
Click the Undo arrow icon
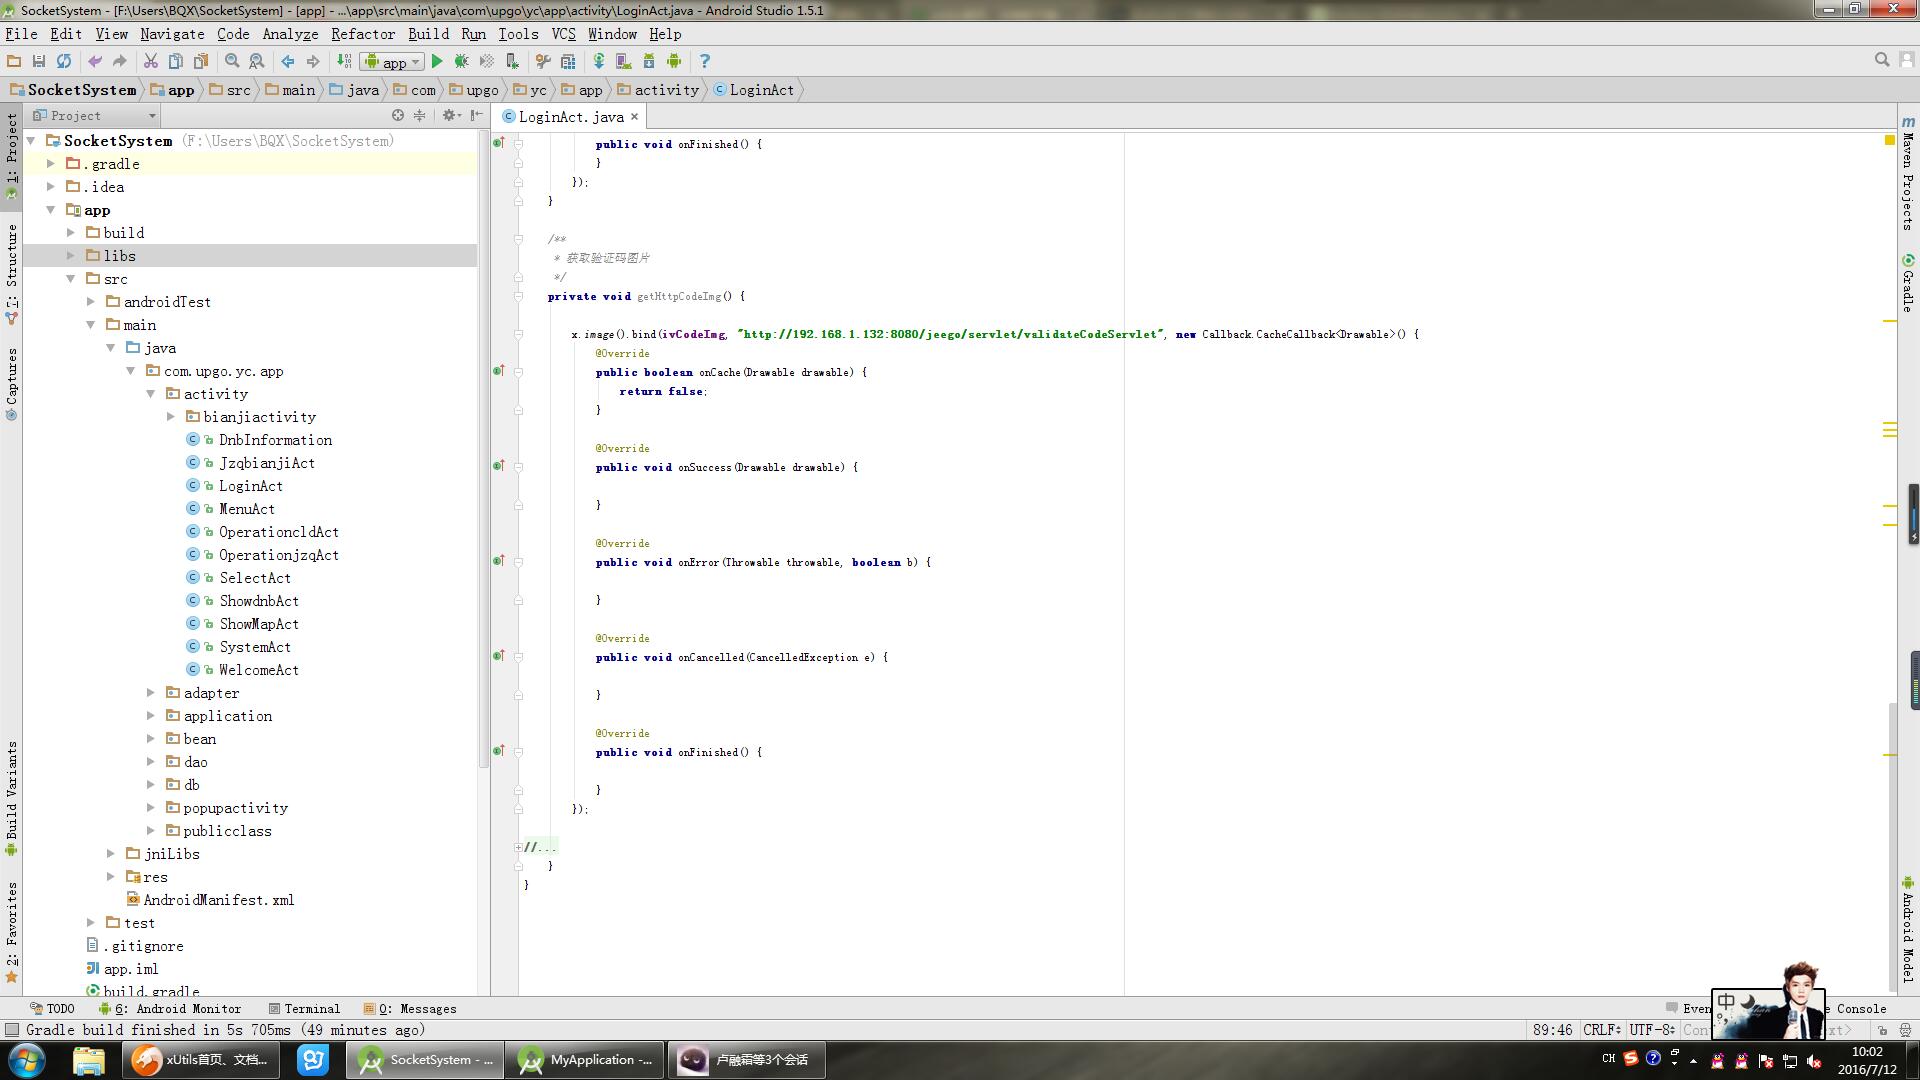tap(95, 61)
